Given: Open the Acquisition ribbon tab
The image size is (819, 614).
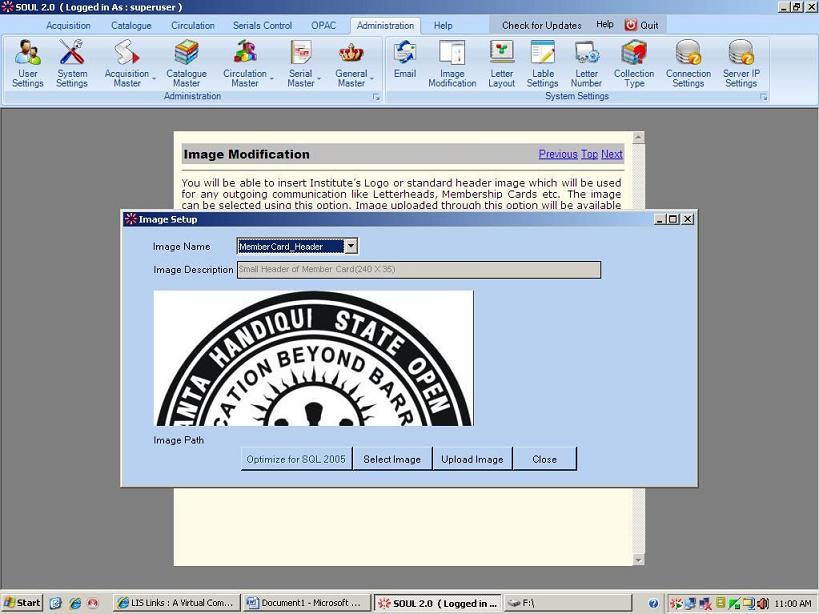Looking at the screenshot, I should [68, 26].
